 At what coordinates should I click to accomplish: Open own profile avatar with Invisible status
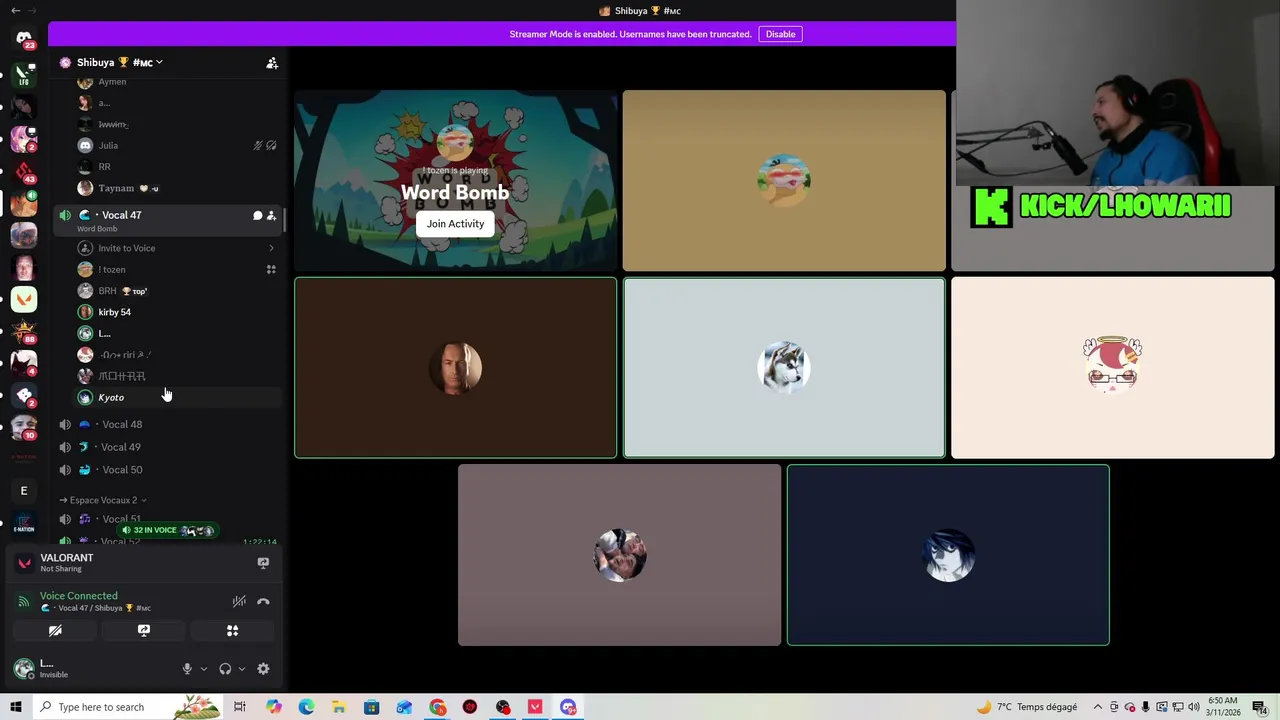point(24,669)
